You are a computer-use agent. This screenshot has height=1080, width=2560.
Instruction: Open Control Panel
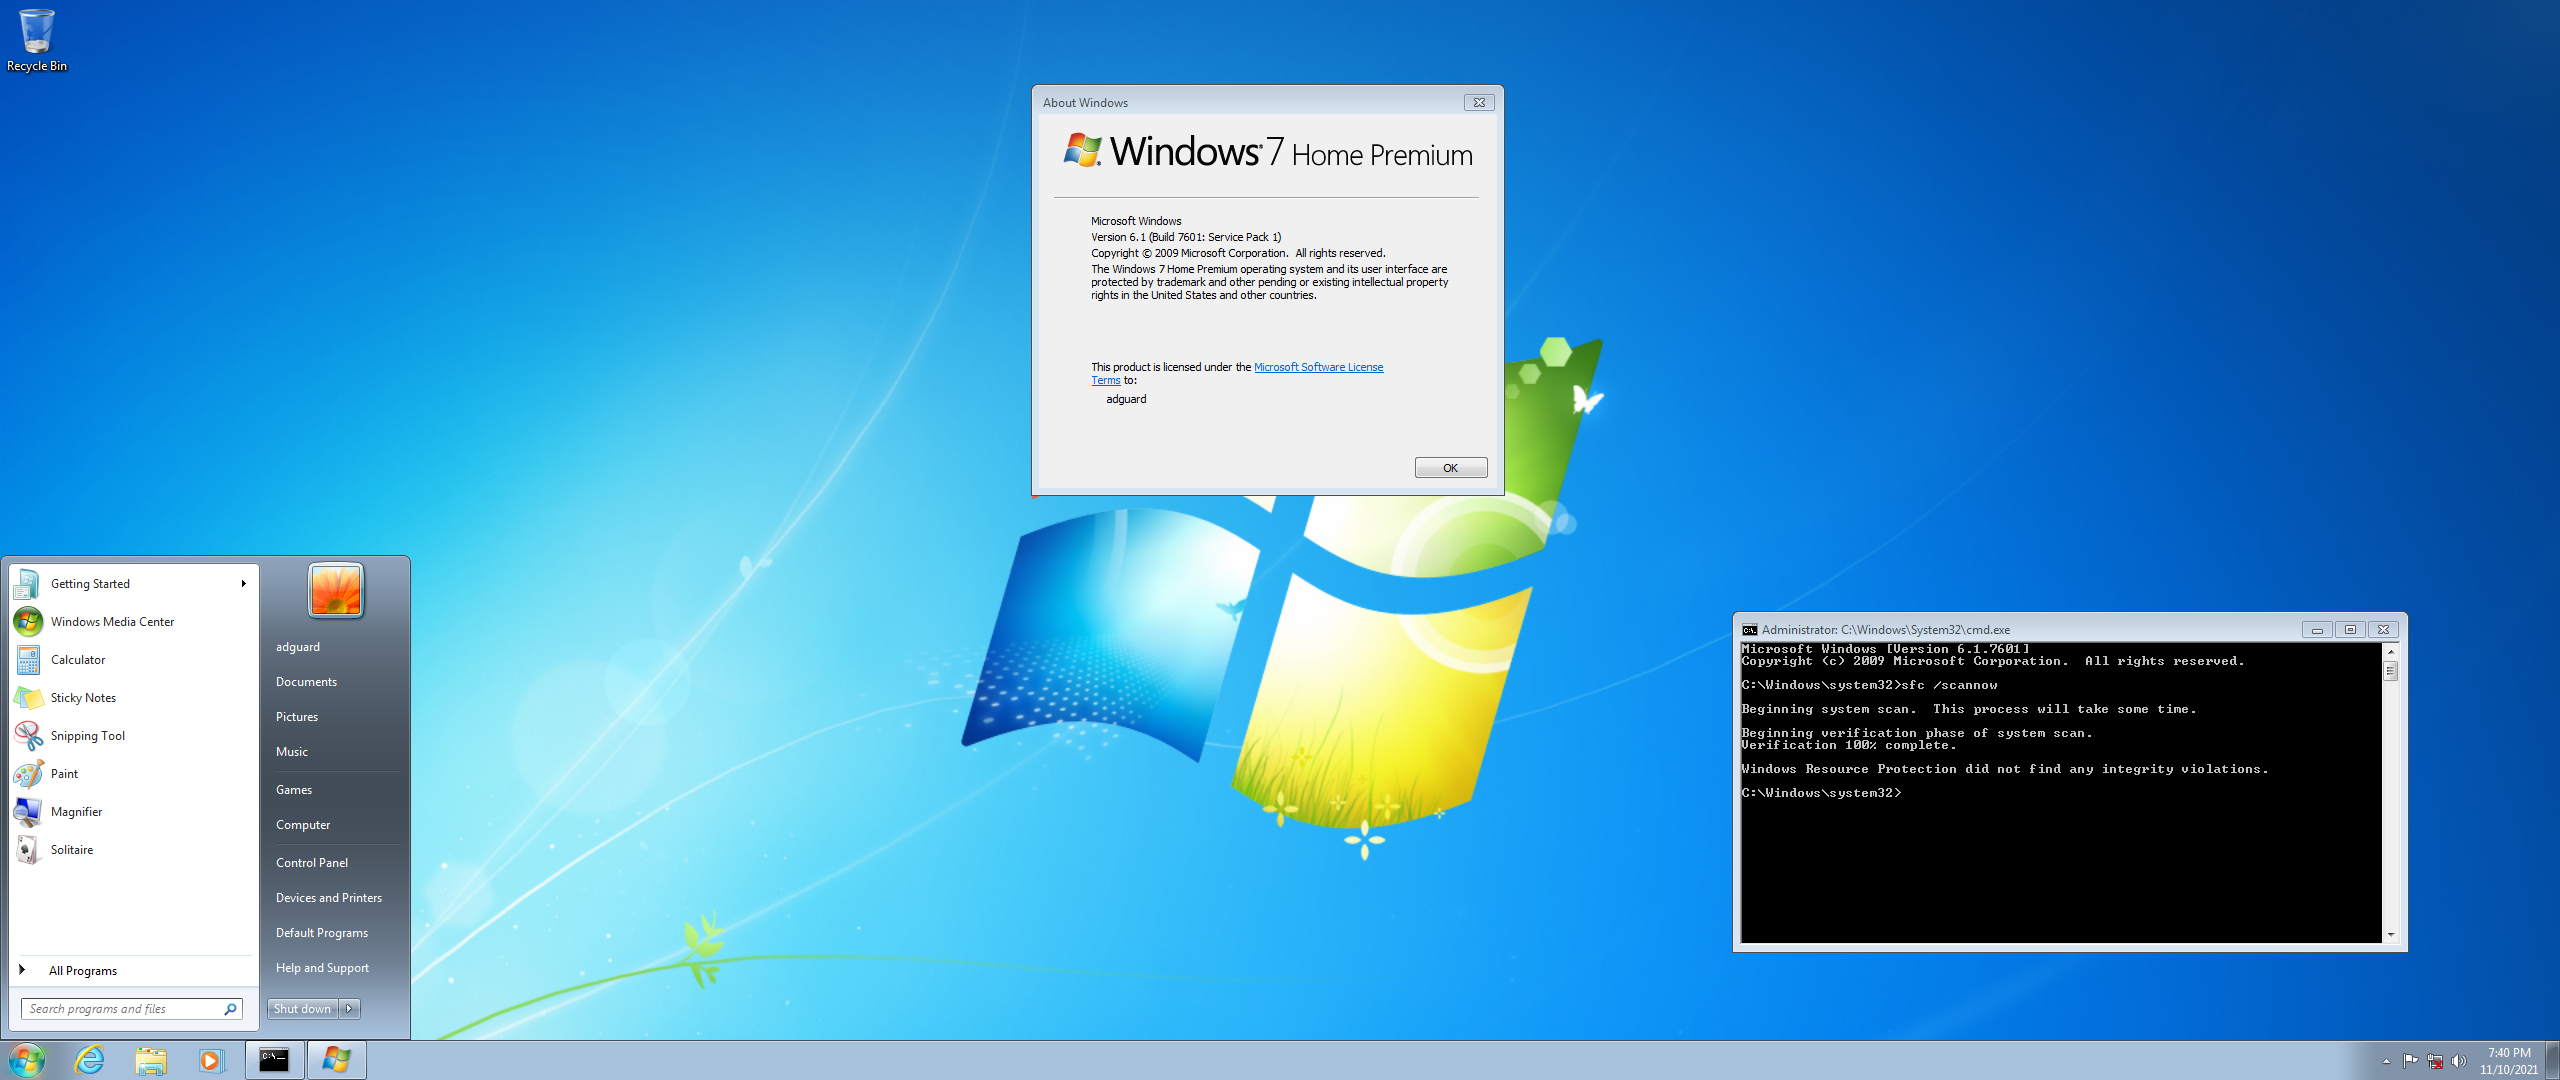(312, 863)
